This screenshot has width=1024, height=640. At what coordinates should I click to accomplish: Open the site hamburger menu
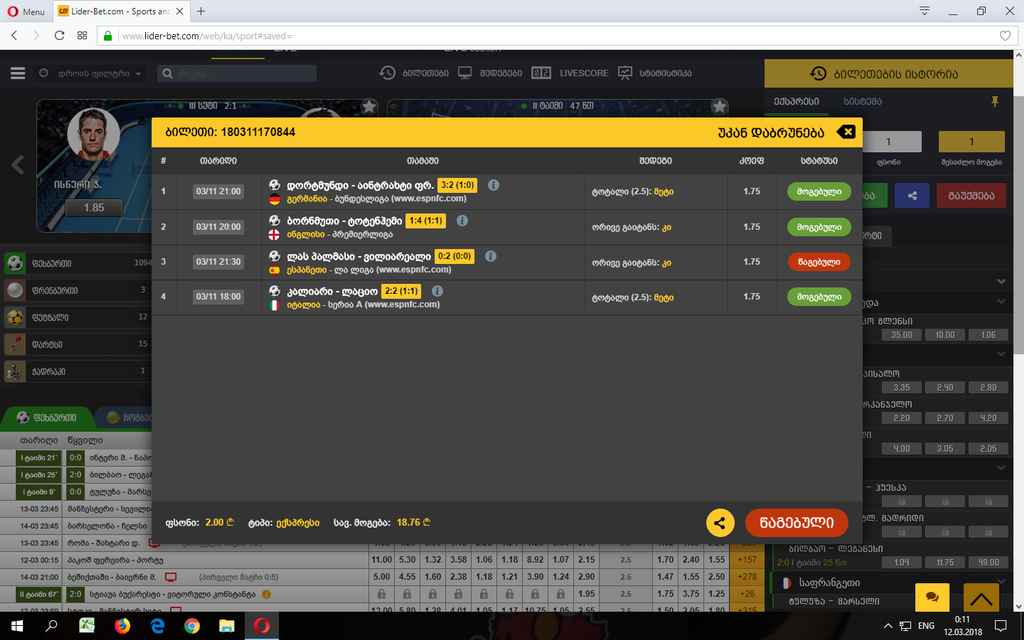tap(18, 73)
